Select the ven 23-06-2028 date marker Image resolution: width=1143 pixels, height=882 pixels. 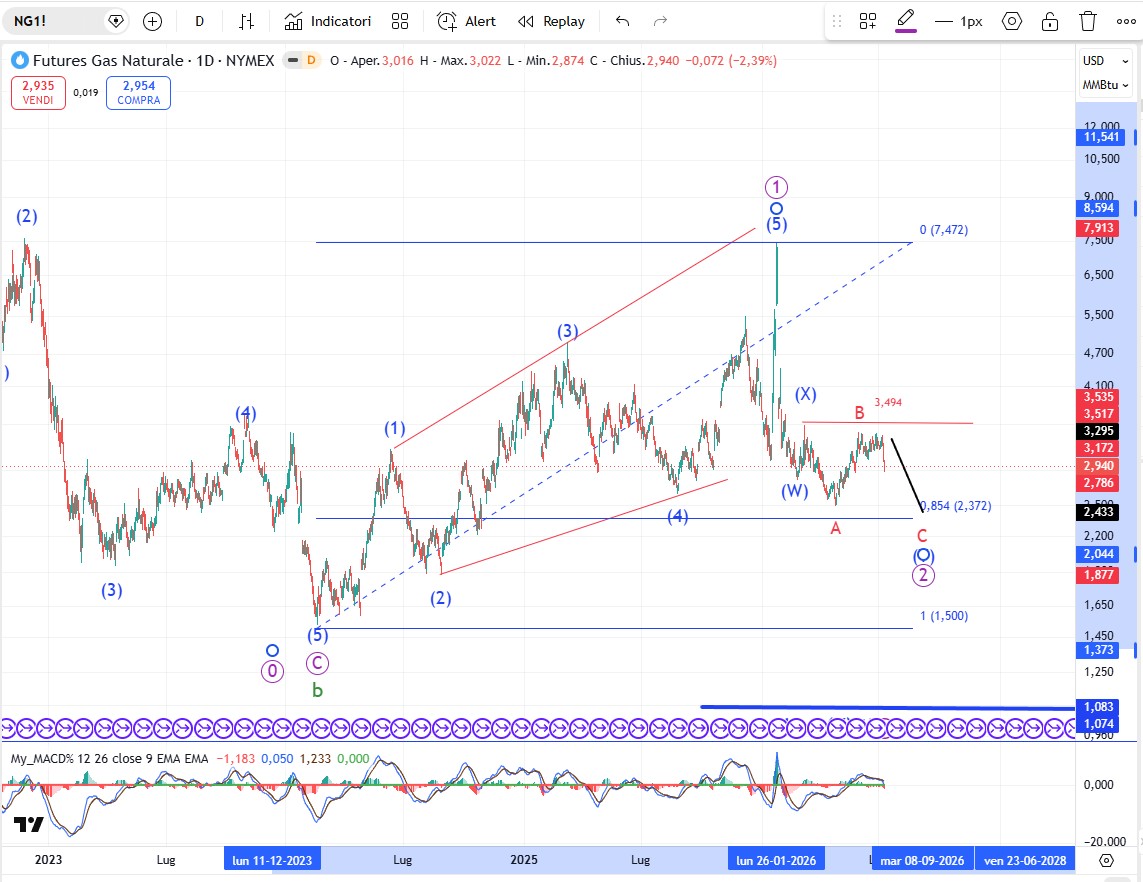[x=1025, y=860]
